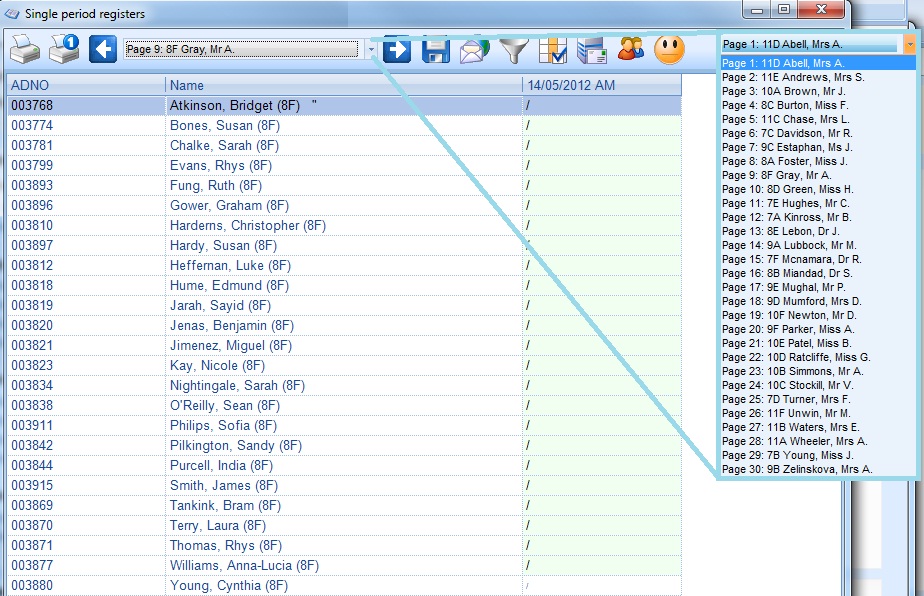Open the page selector dropdown arrow in toolbar

tap(371, 50)
